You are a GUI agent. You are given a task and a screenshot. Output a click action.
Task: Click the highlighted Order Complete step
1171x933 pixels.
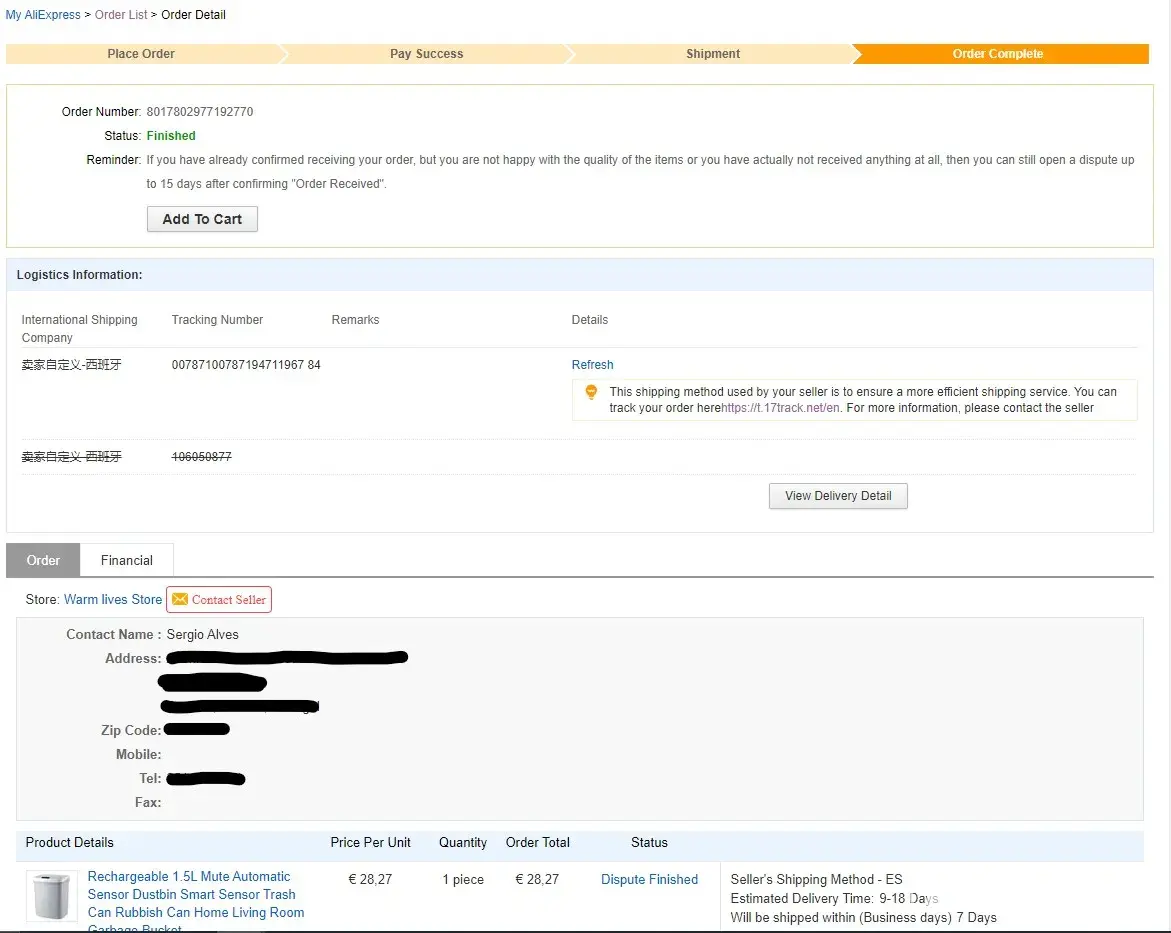pyautogui.click(x=997, y=54)
